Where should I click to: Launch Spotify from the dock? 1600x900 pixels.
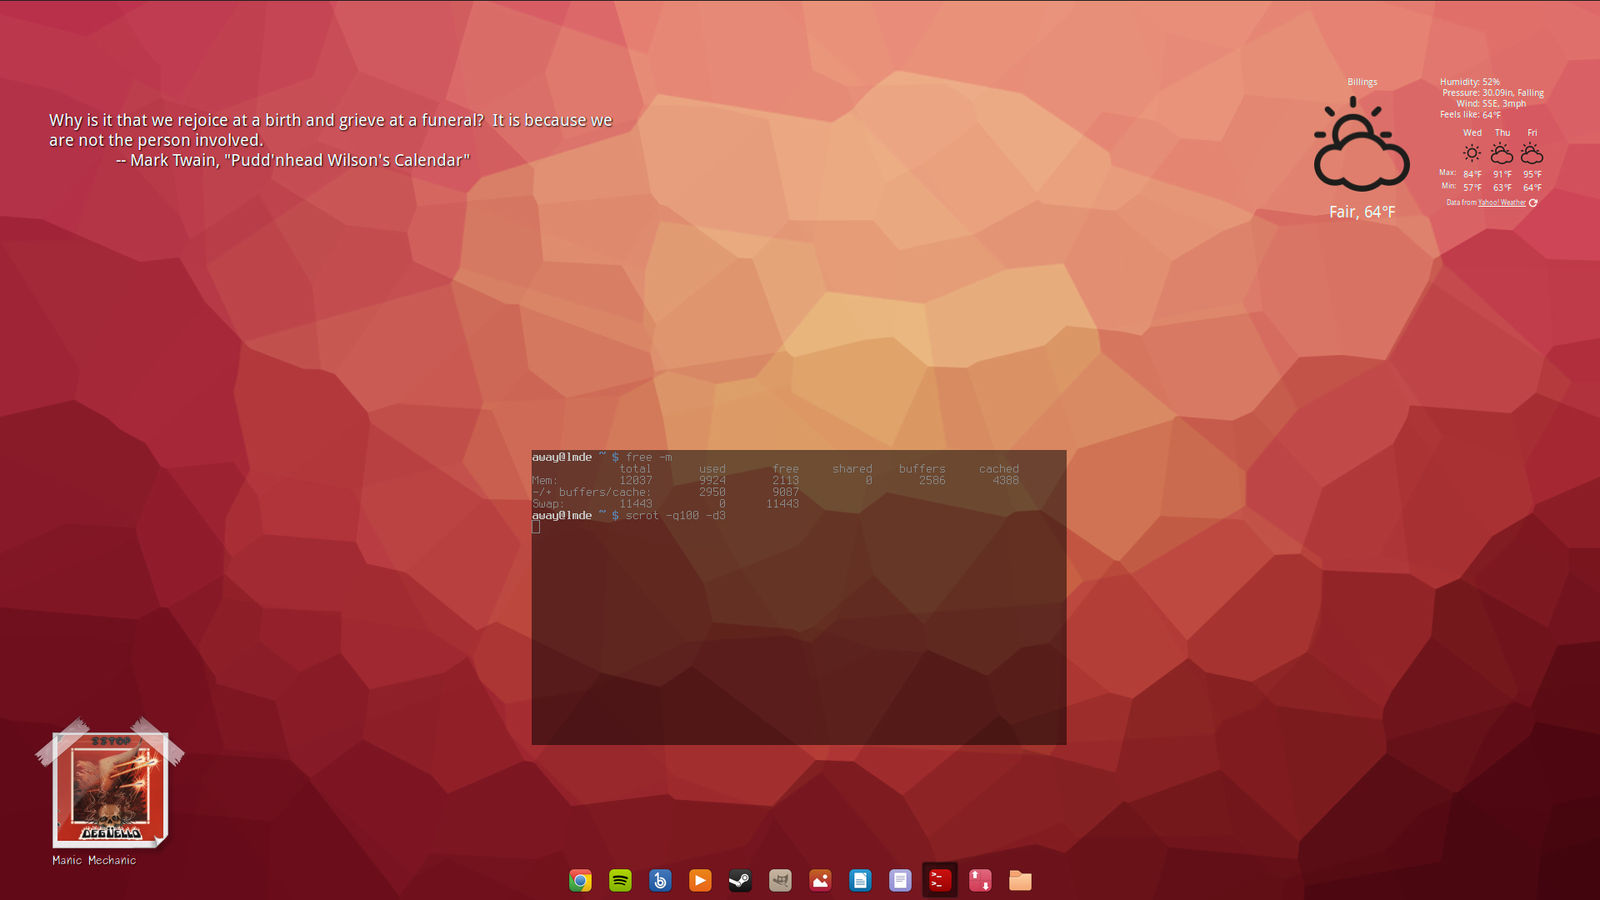pos(620,880)
